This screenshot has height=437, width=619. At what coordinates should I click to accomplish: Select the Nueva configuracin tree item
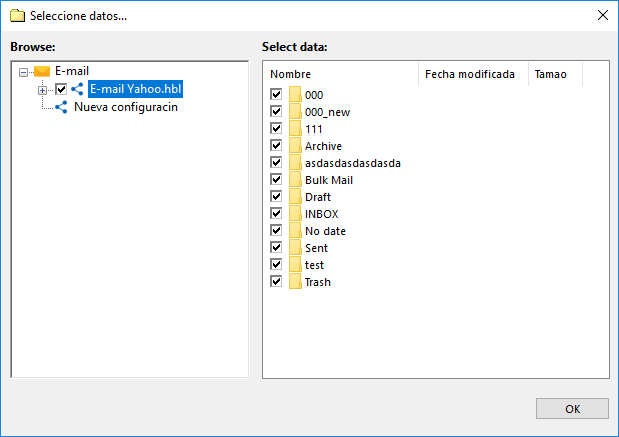coord(125,107)
